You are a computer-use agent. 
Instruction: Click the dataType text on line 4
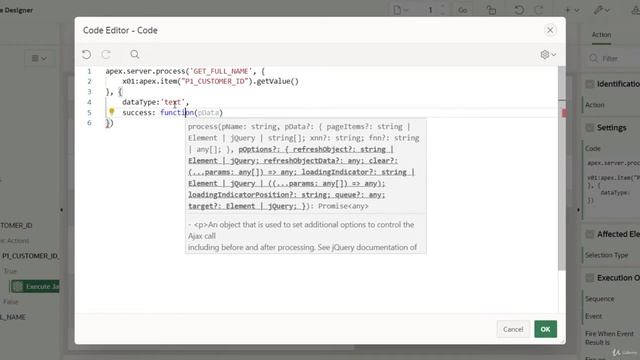pos(139,102)
